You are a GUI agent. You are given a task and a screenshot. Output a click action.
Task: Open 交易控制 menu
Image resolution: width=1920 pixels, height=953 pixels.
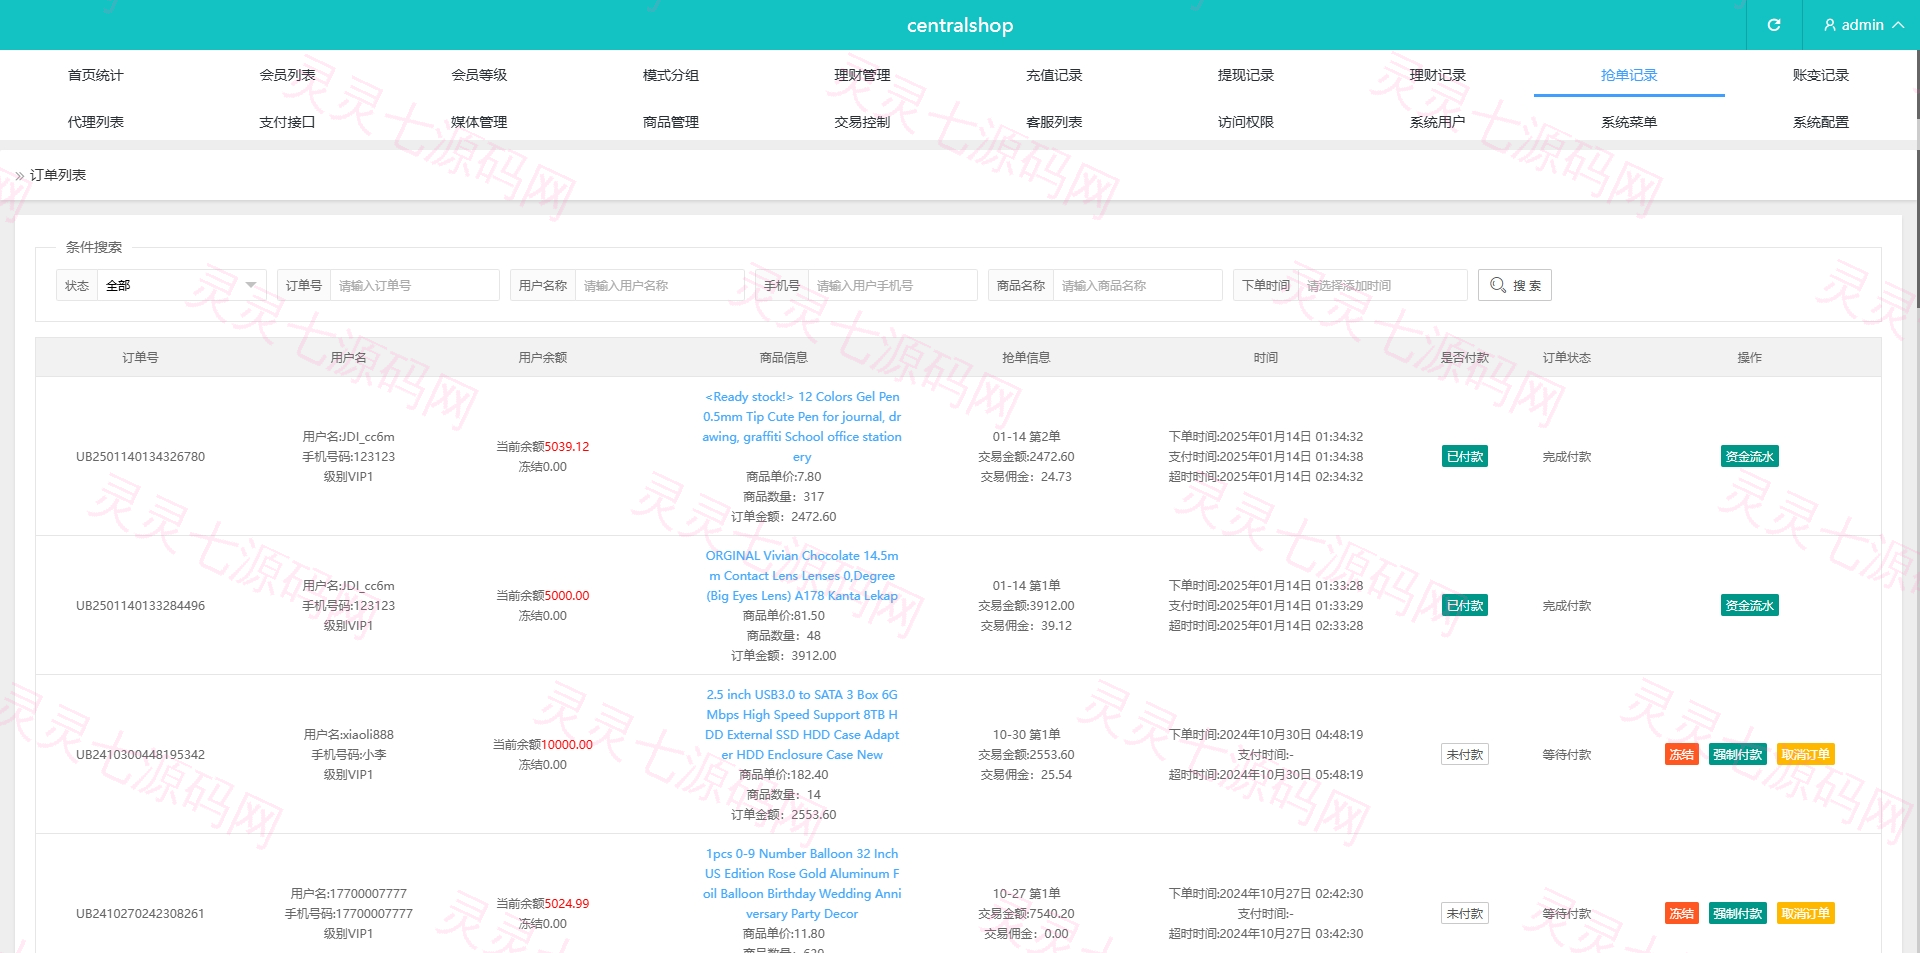[862, 122]
